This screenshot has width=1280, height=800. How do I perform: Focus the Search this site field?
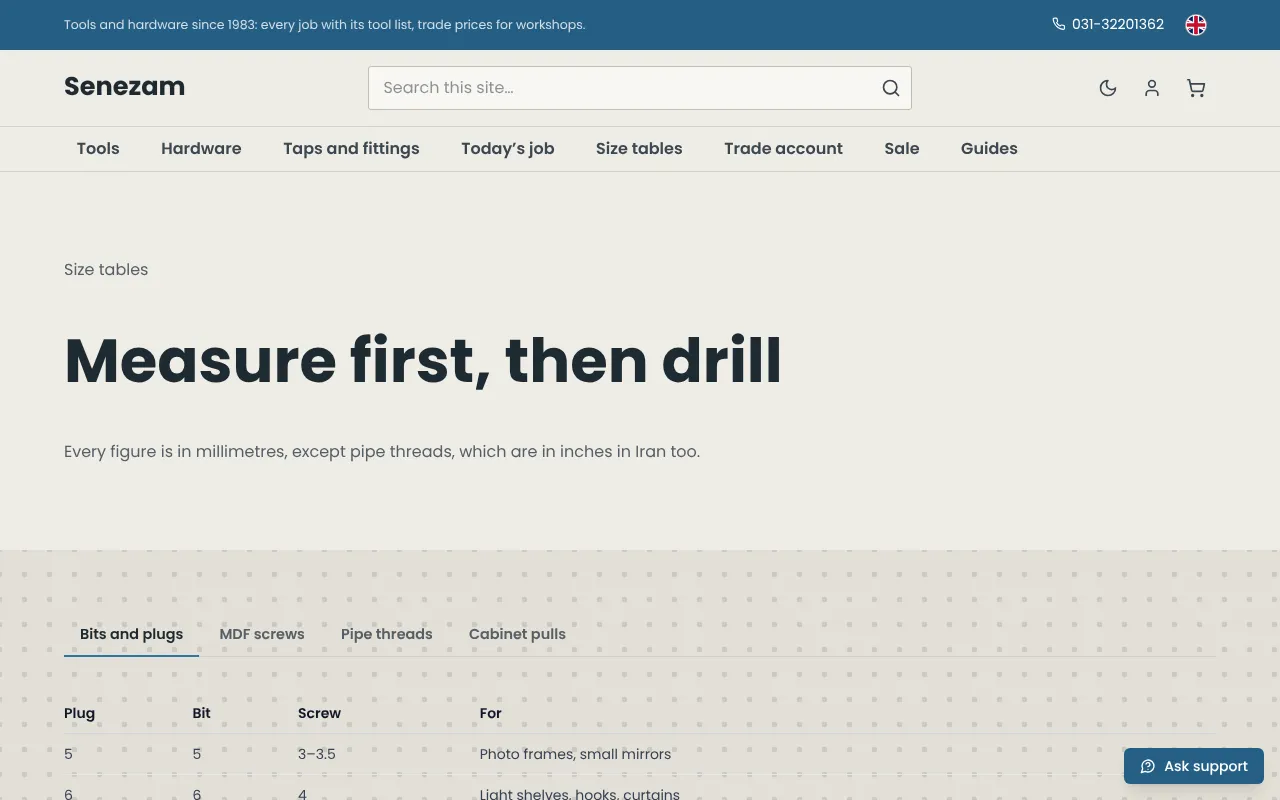click(x=640, y=88)
